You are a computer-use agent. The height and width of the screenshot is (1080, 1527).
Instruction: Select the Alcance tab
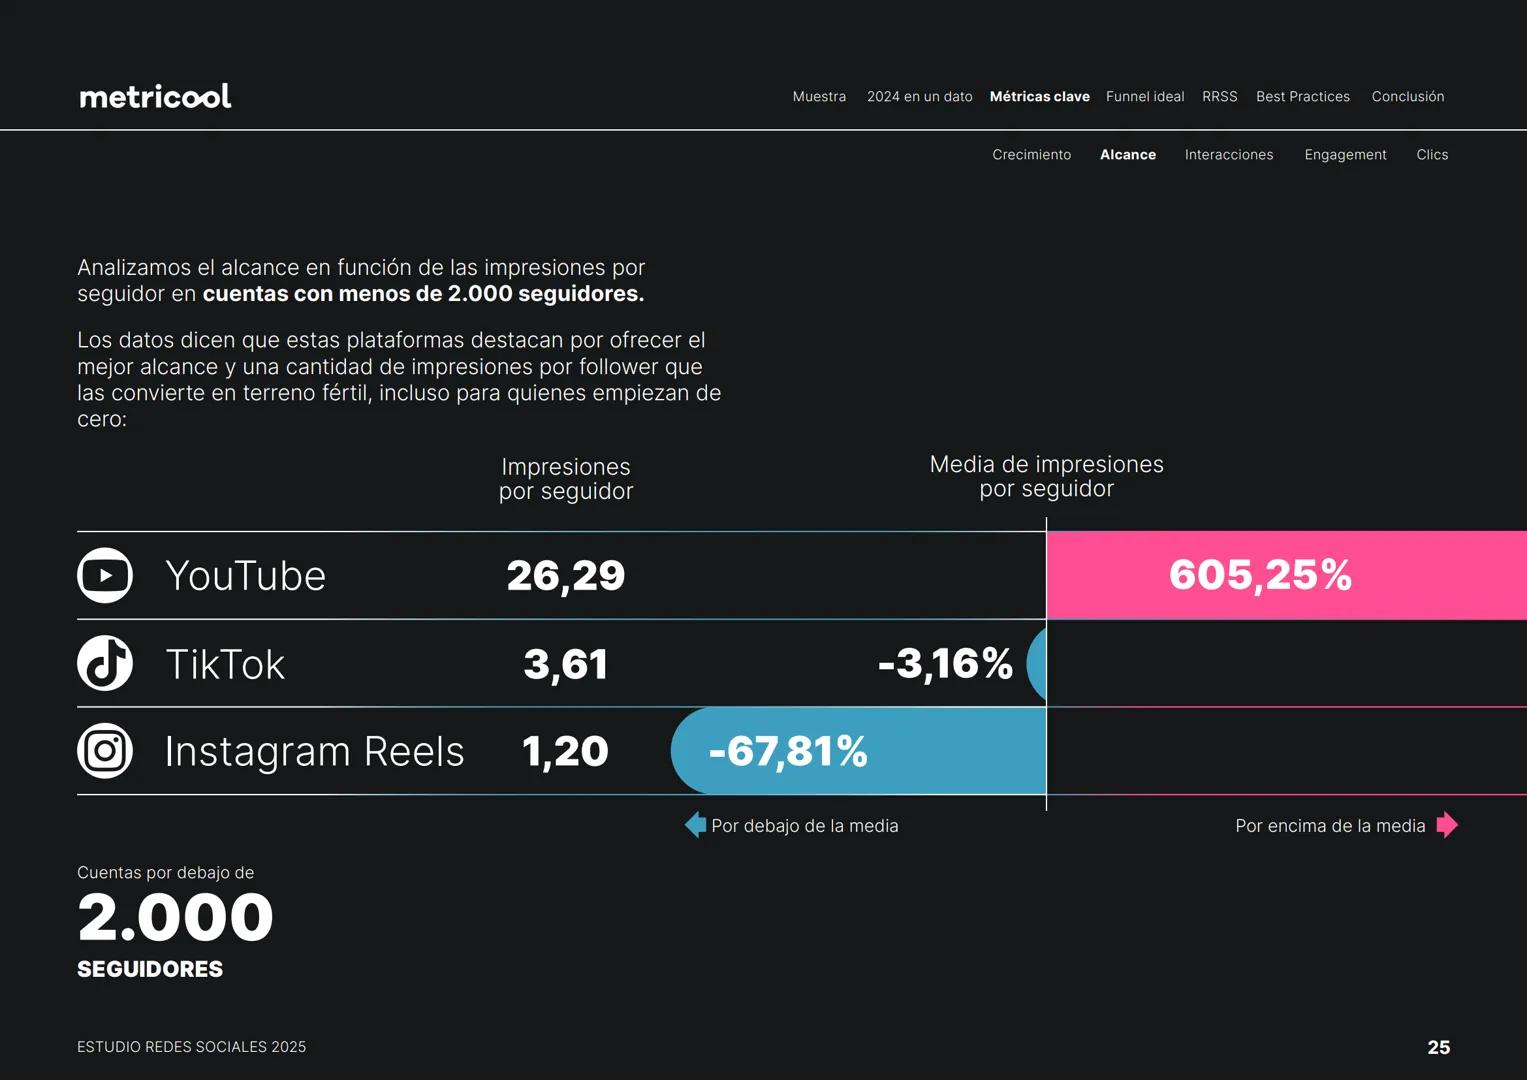pyautogui.click(x=1127, y=155)
